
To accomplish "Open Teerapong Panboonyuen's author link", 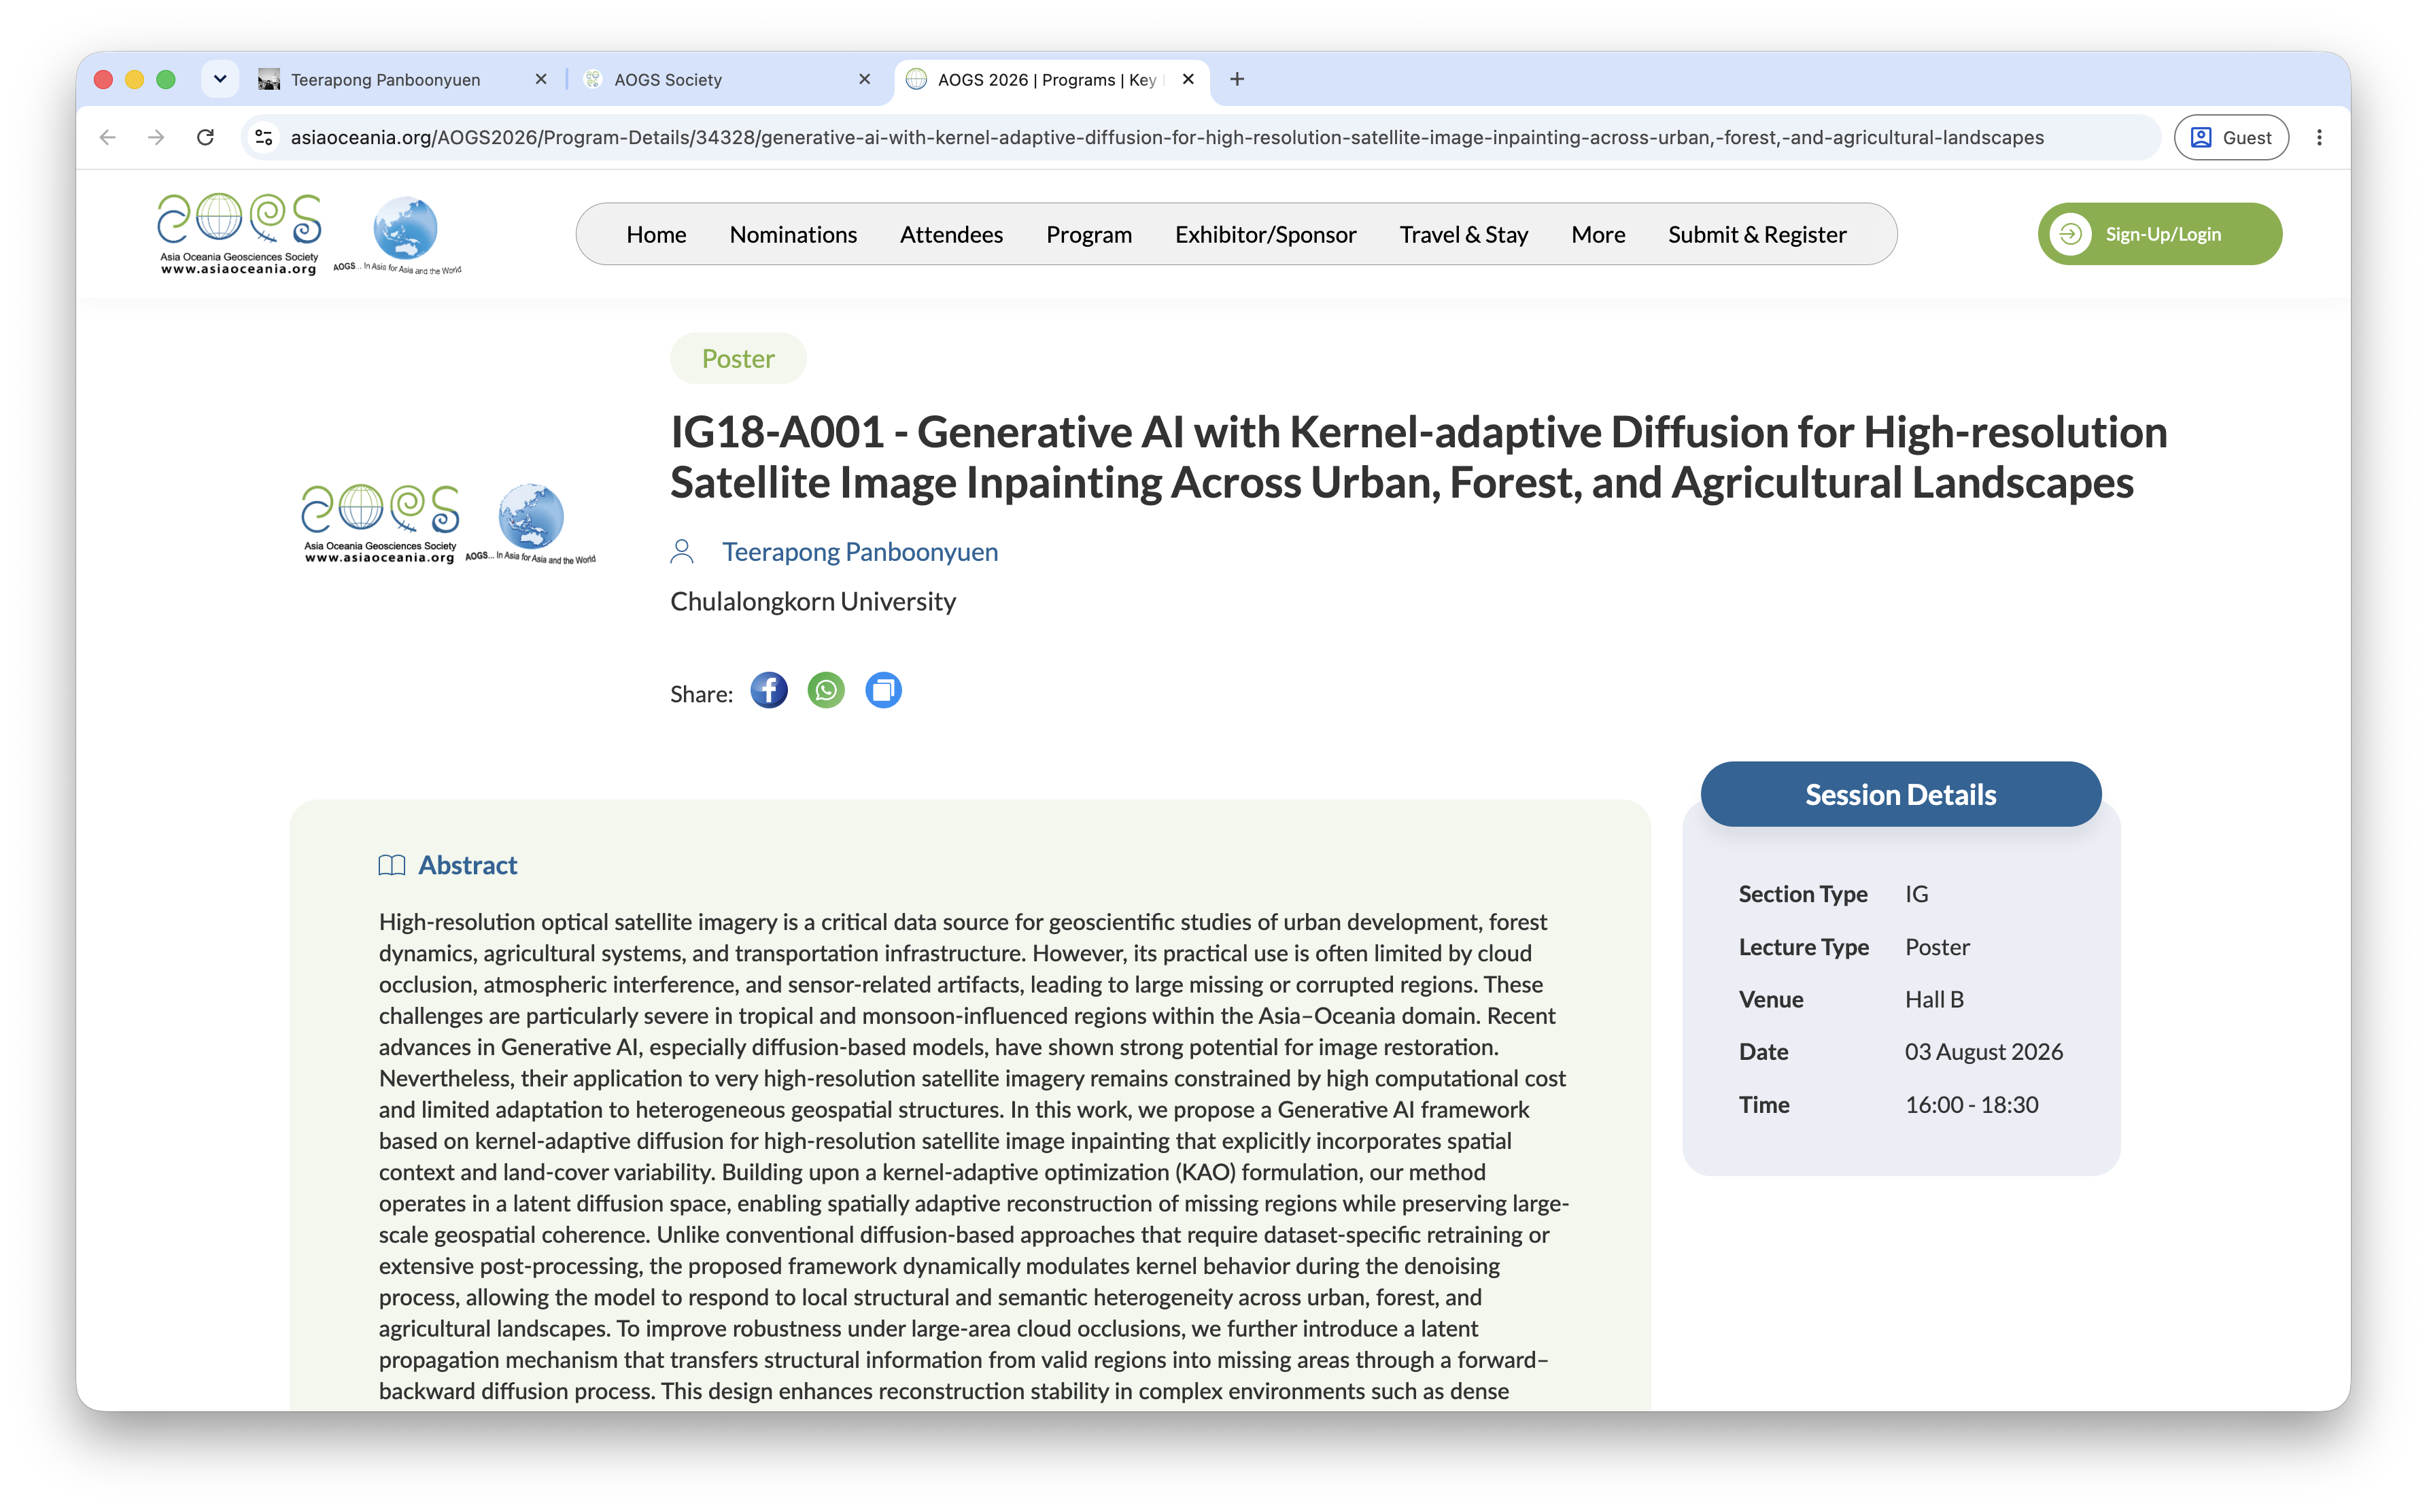I will 860,552.
